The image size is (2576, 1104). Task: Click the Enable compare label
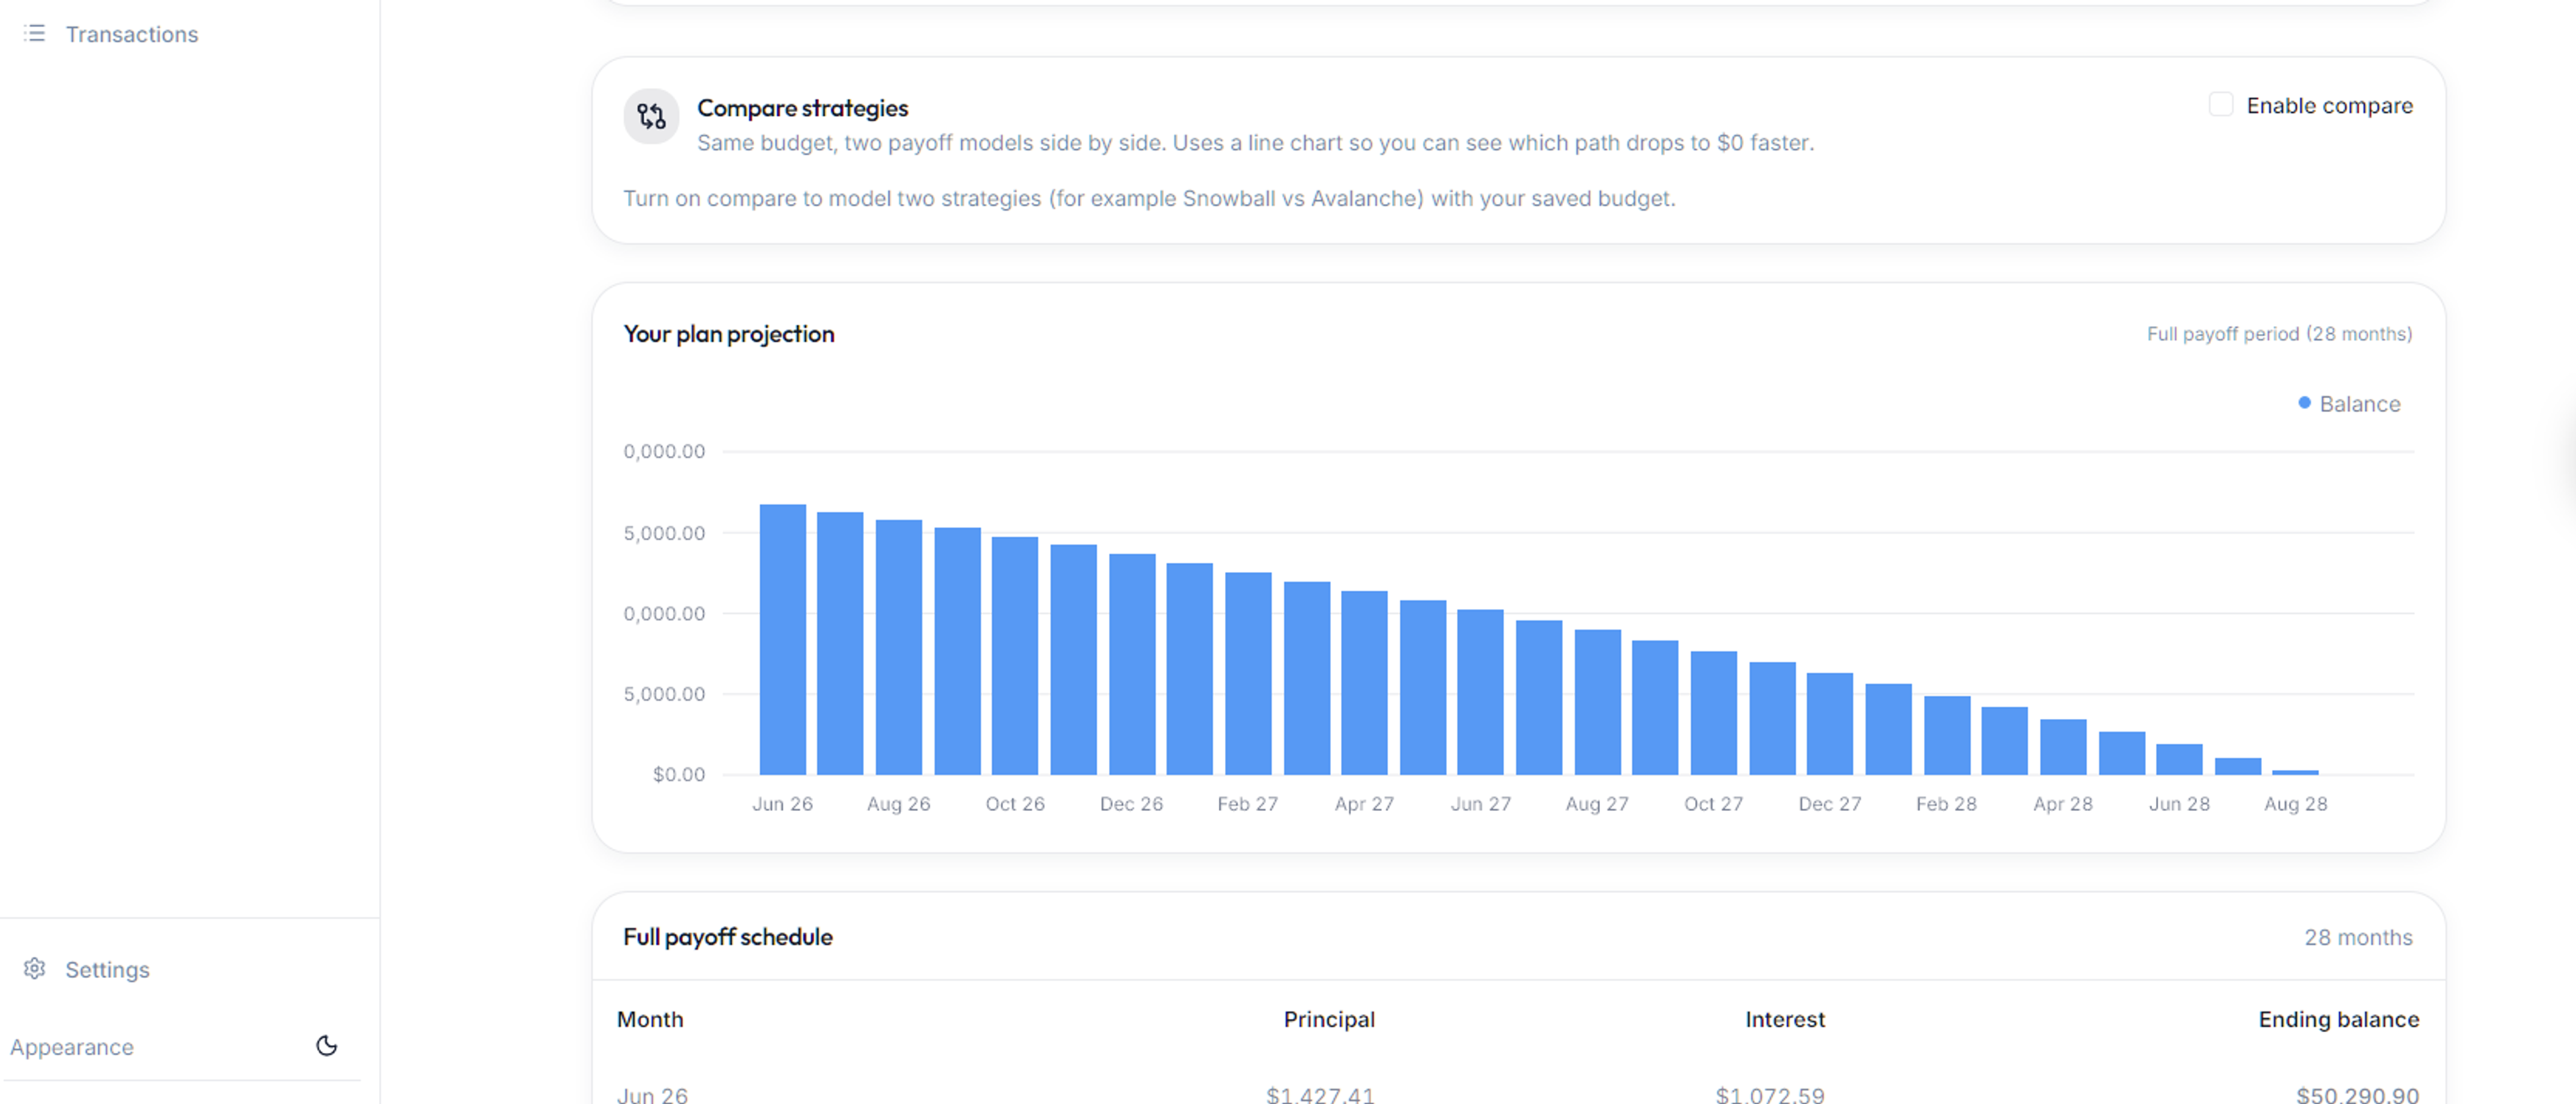pyautogui.click(x=2329, y=106)
